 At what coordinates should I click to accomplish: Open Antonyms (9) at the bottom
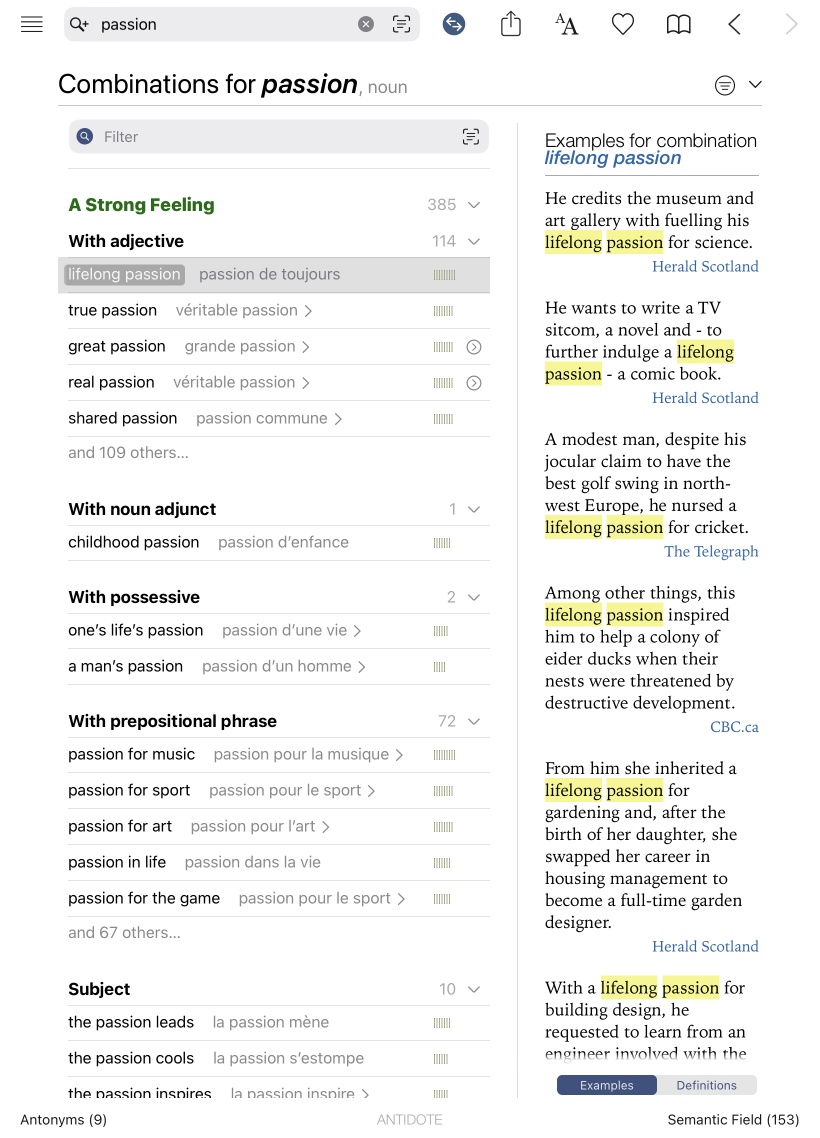pos(63,1120)
